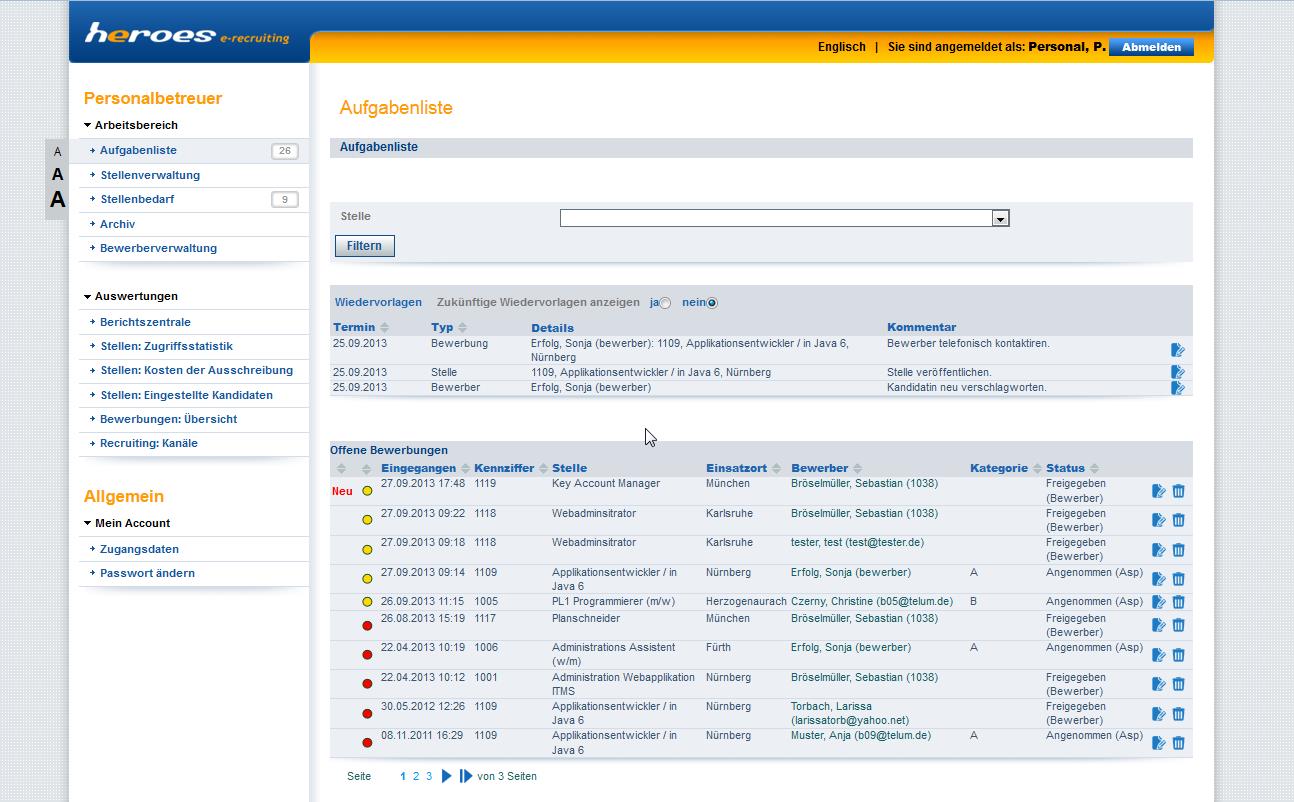Switch language to Englisch
Viewport: 1294px width, 802px height.
click(842, 47)
